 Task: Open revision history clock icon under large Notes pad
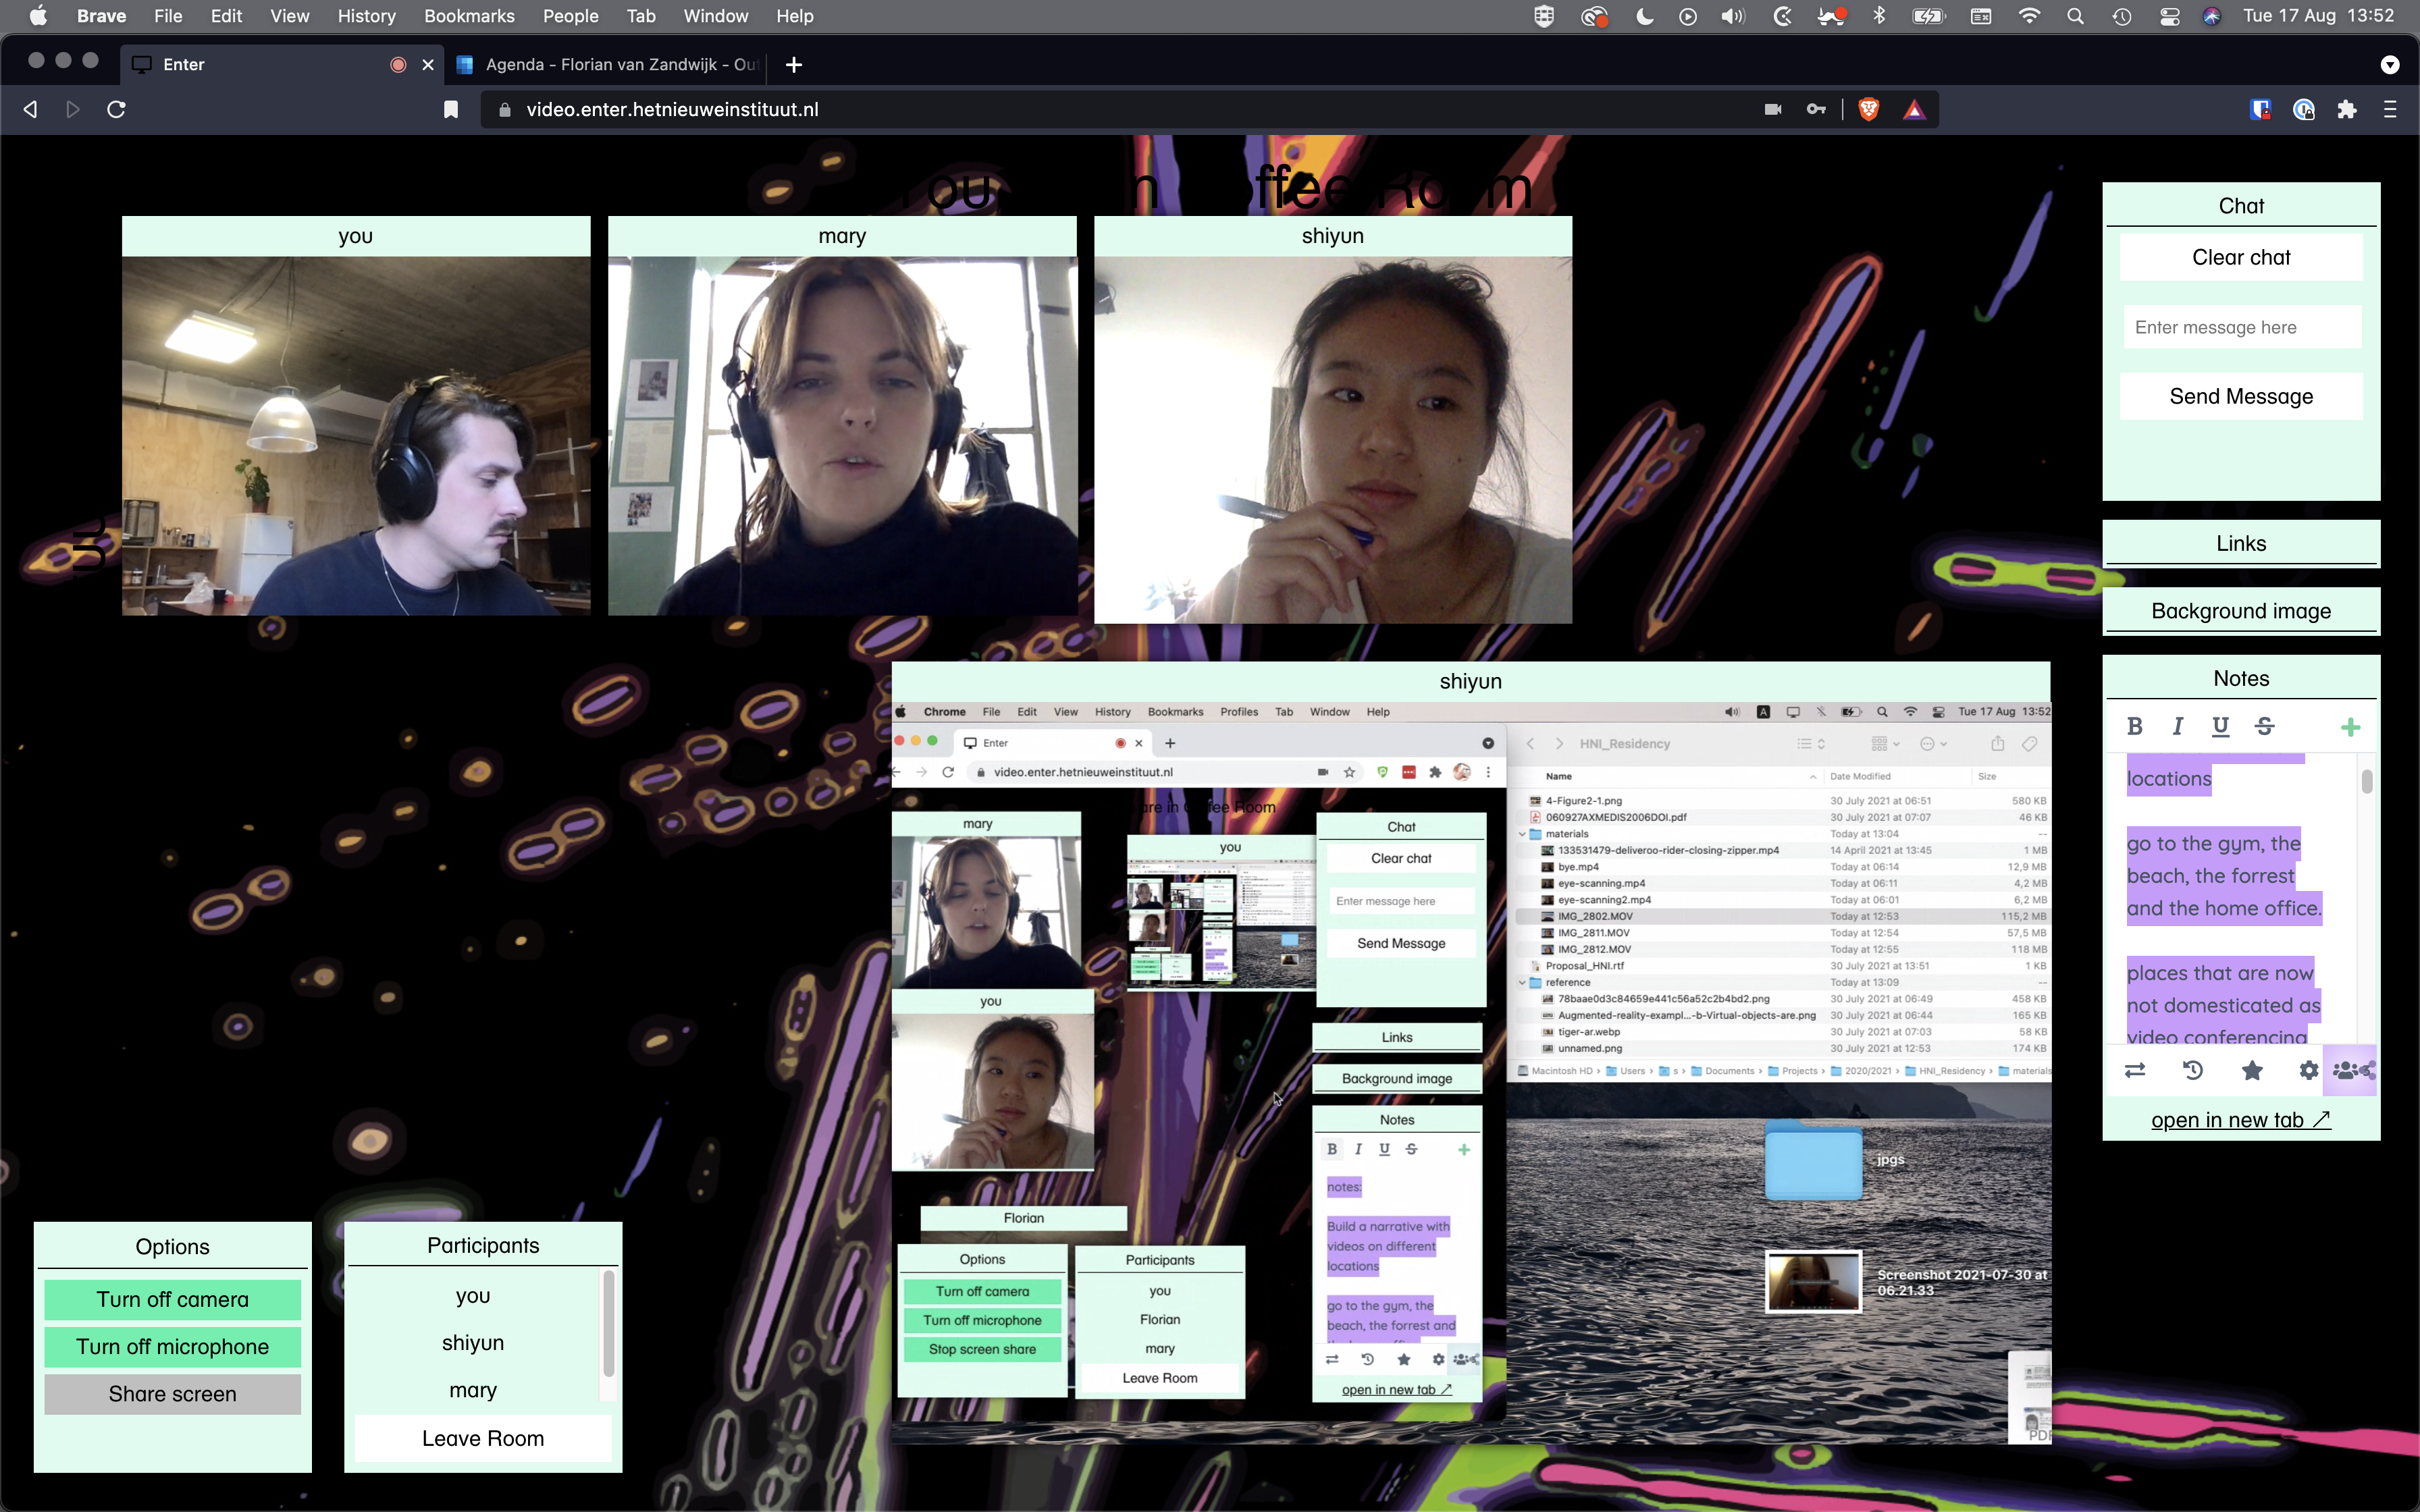click(2192, 1070)
